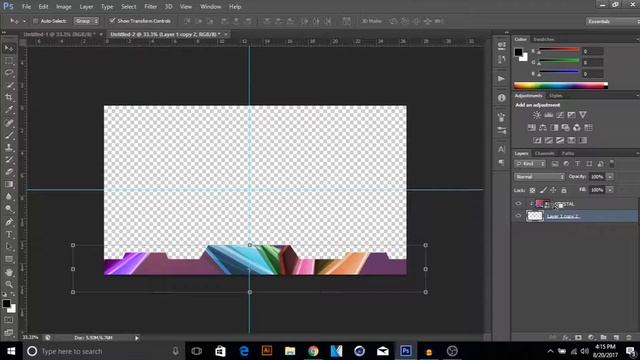
Task: Switch to the Paths tab
Action: 568,153
